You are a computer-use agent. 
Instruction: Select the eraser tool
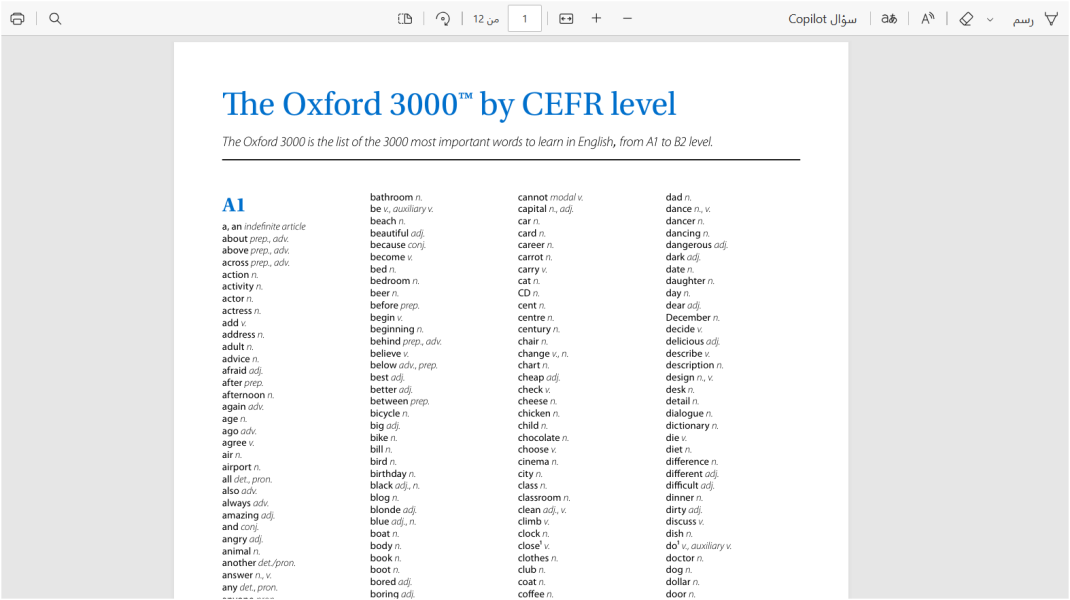[966, 19]
